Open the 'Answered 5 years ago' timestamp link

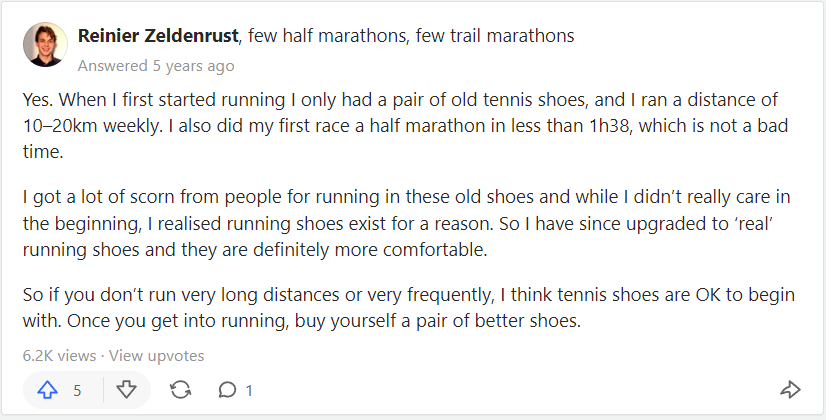(x=156, y=66)
